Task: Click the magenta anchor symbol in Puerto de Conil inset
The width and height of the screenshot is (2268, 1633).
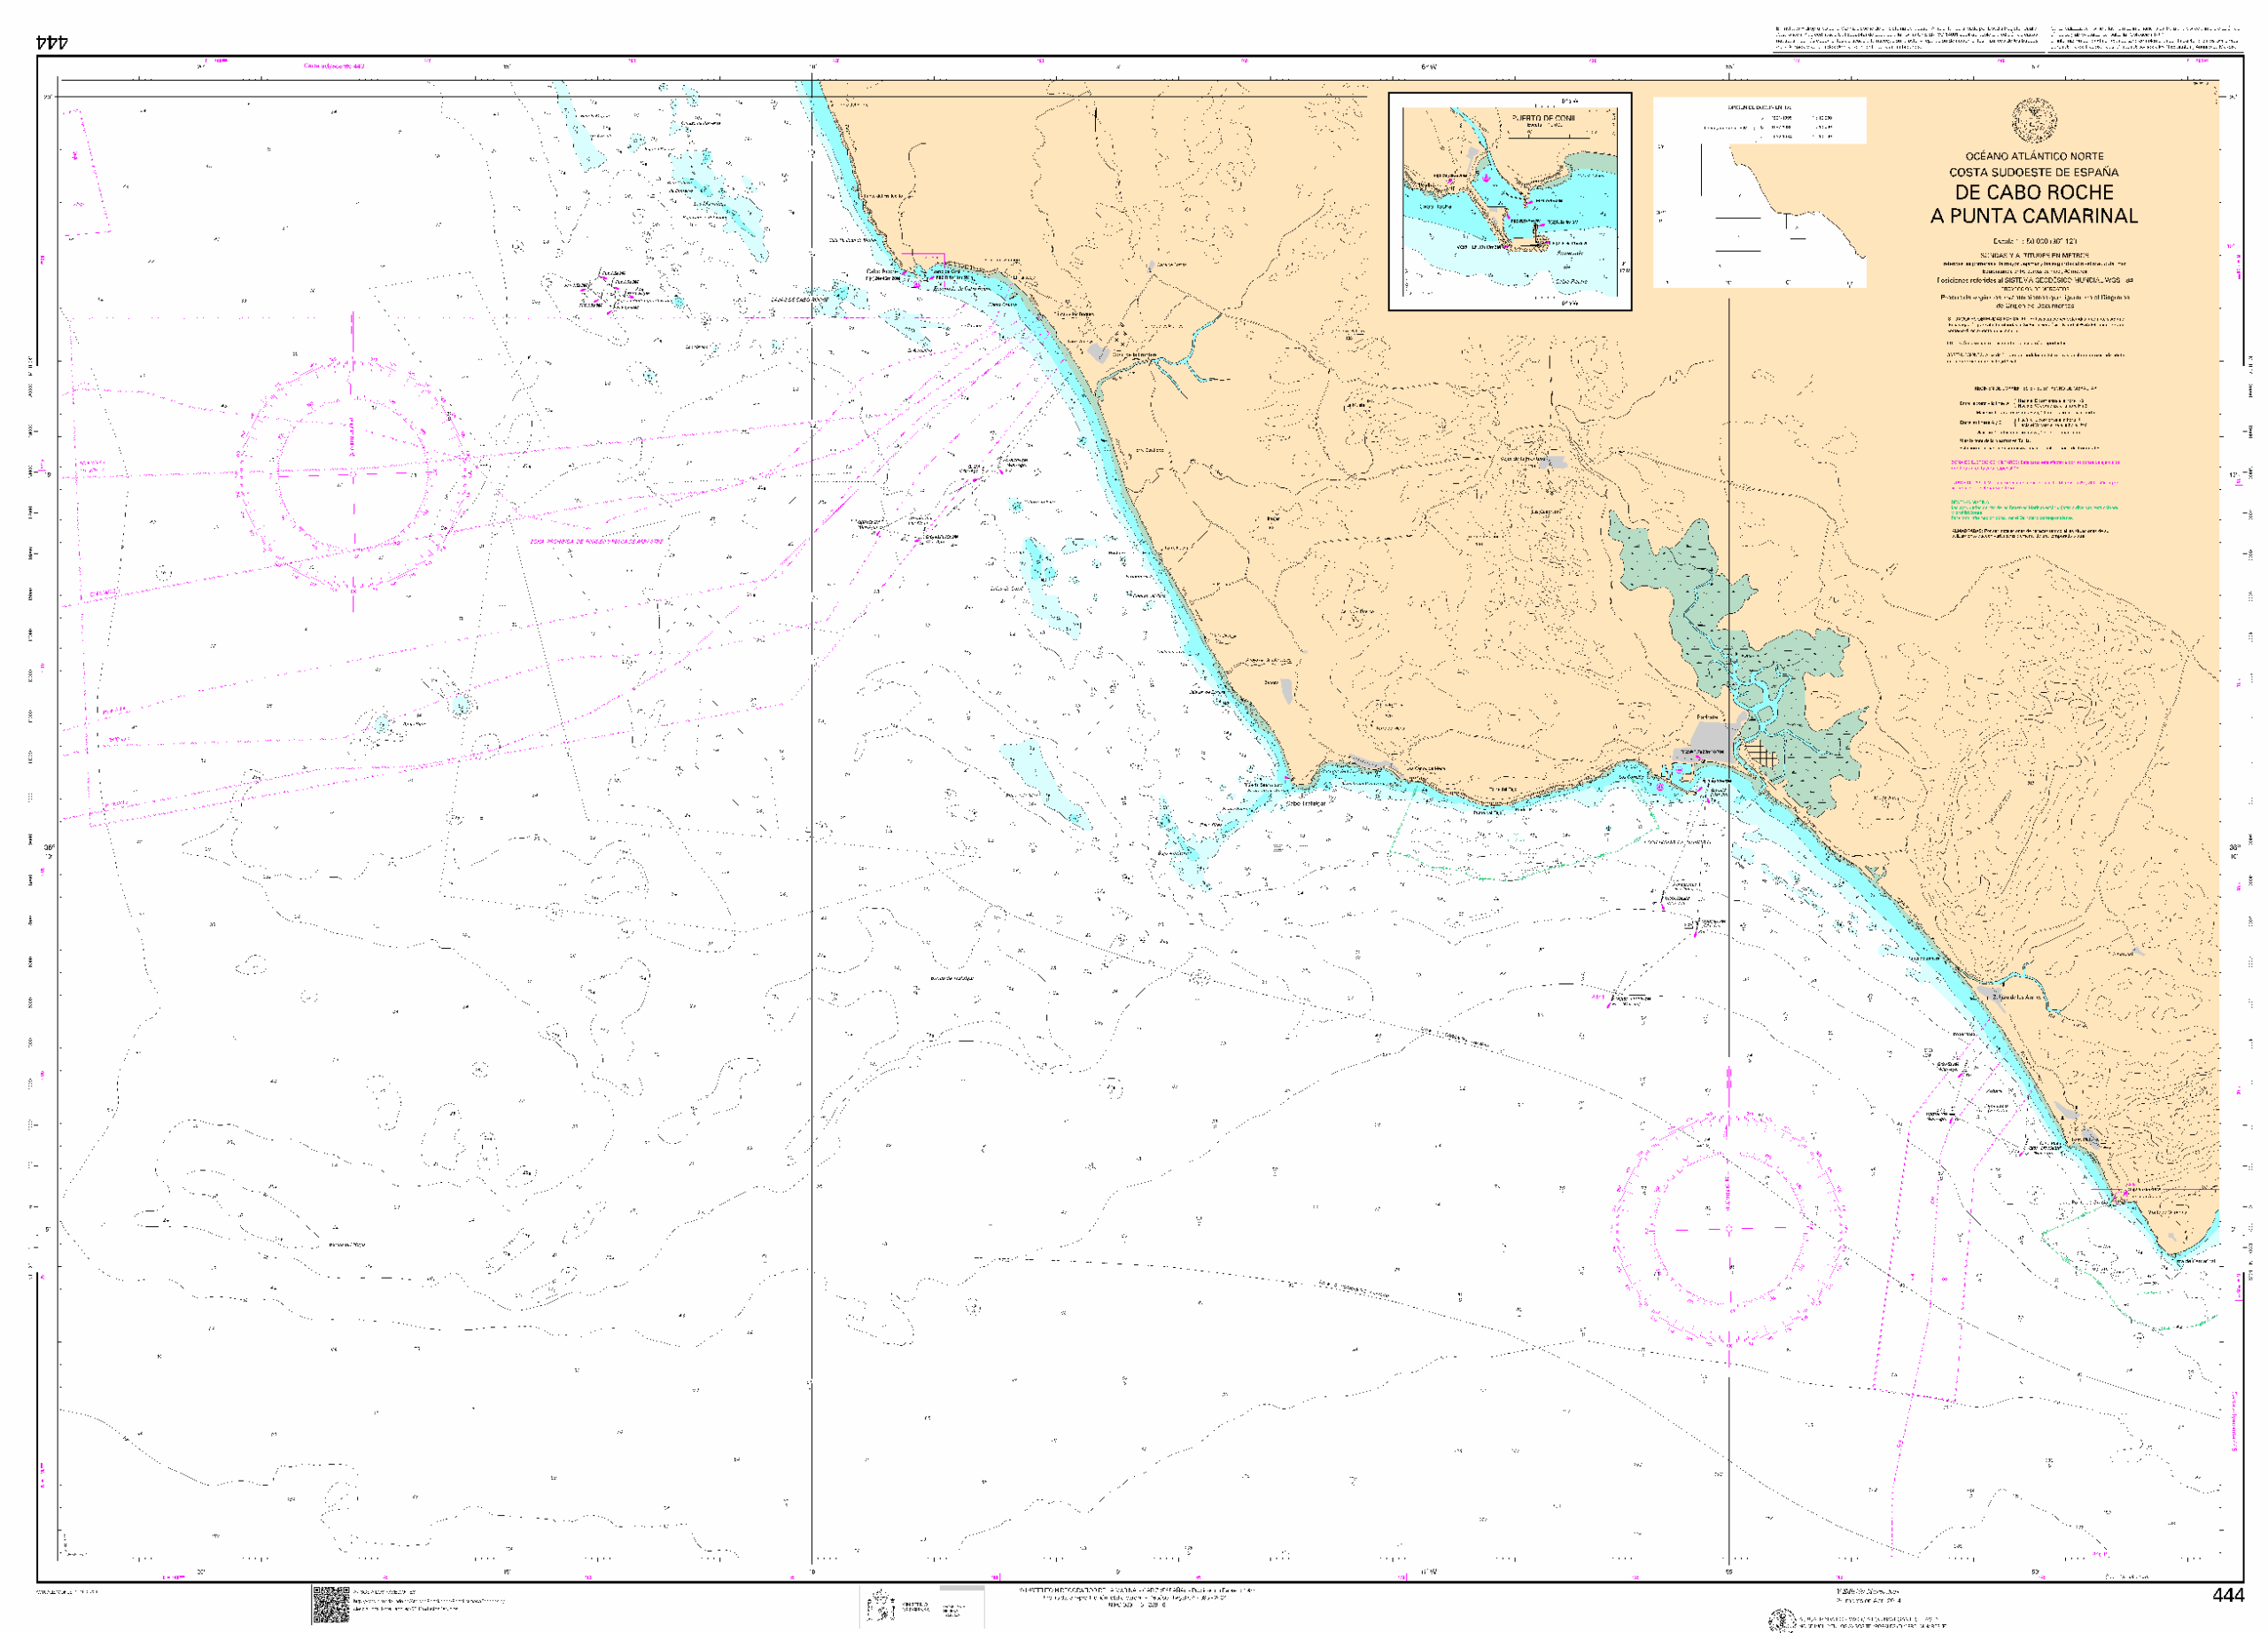Action: (x=1486, y=178)
